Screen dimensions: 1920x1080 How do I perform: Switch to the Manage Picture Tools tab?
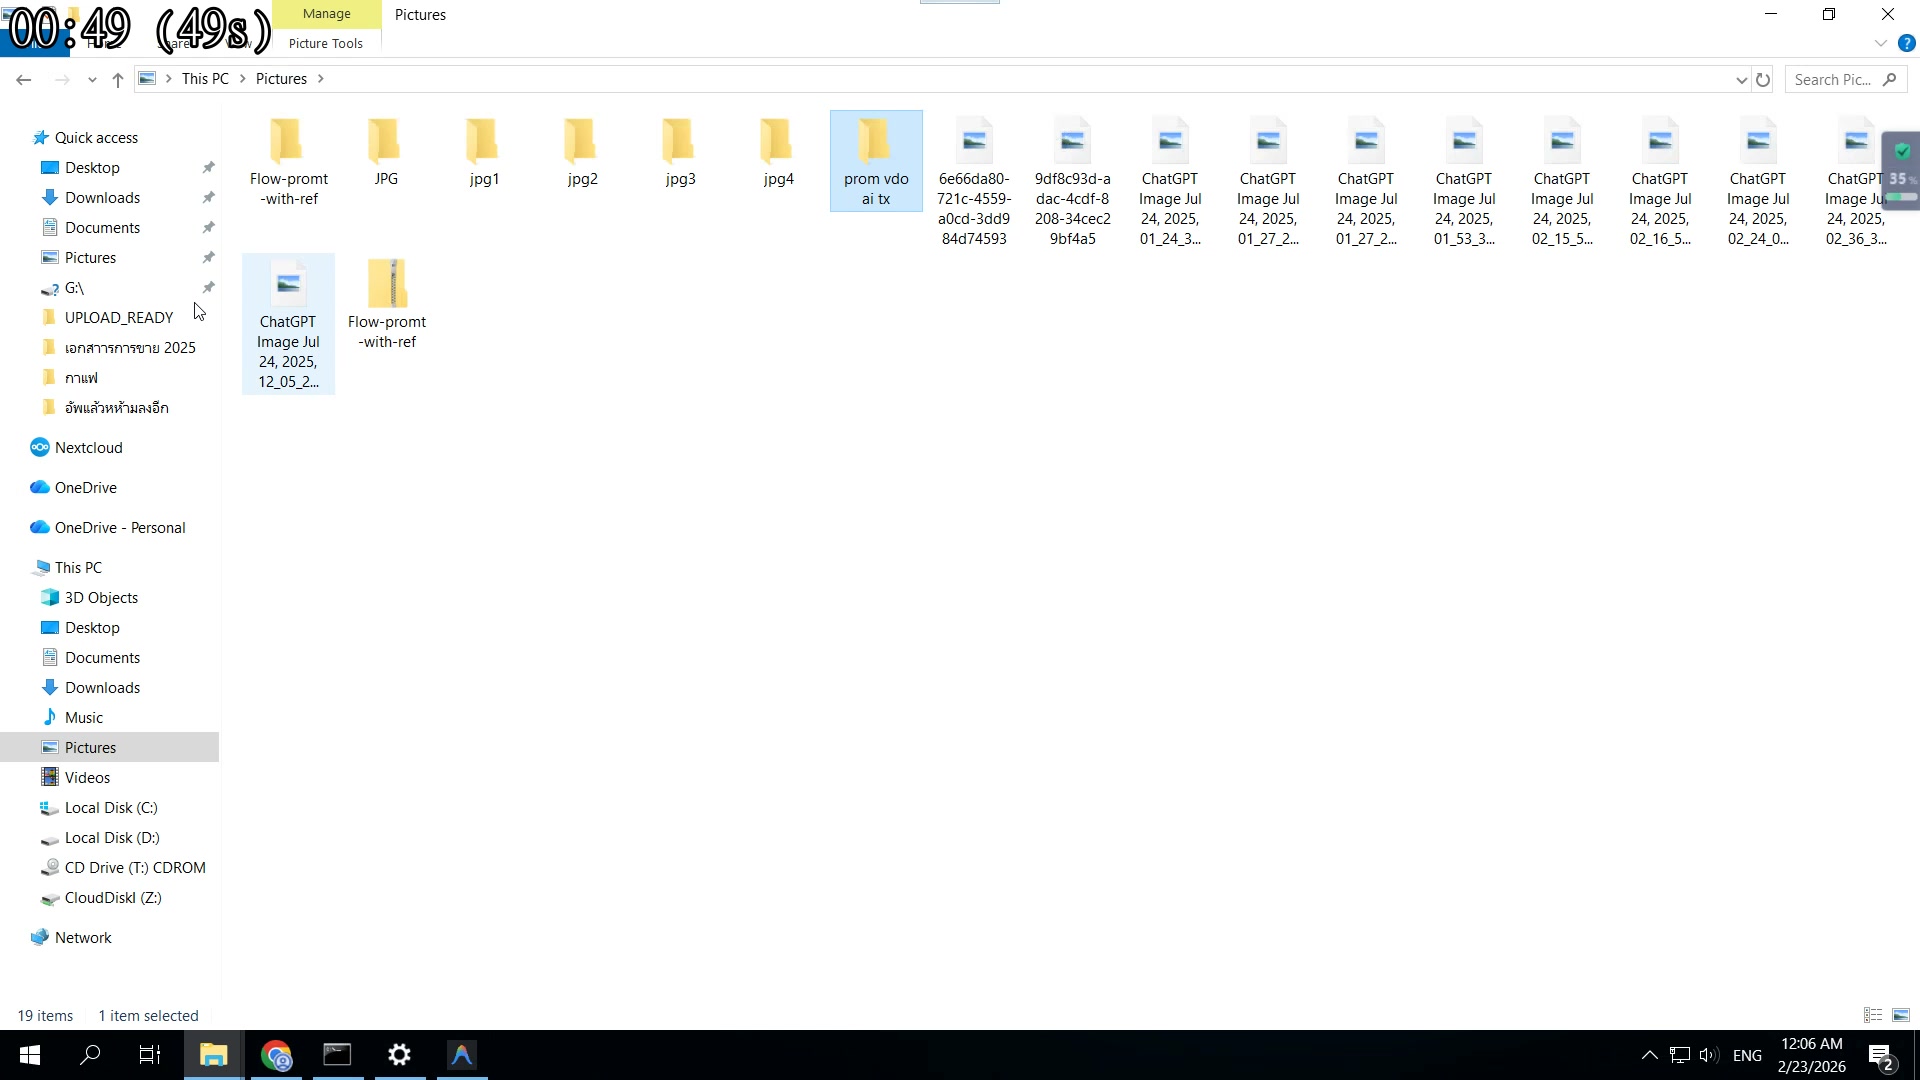(325, 14)
